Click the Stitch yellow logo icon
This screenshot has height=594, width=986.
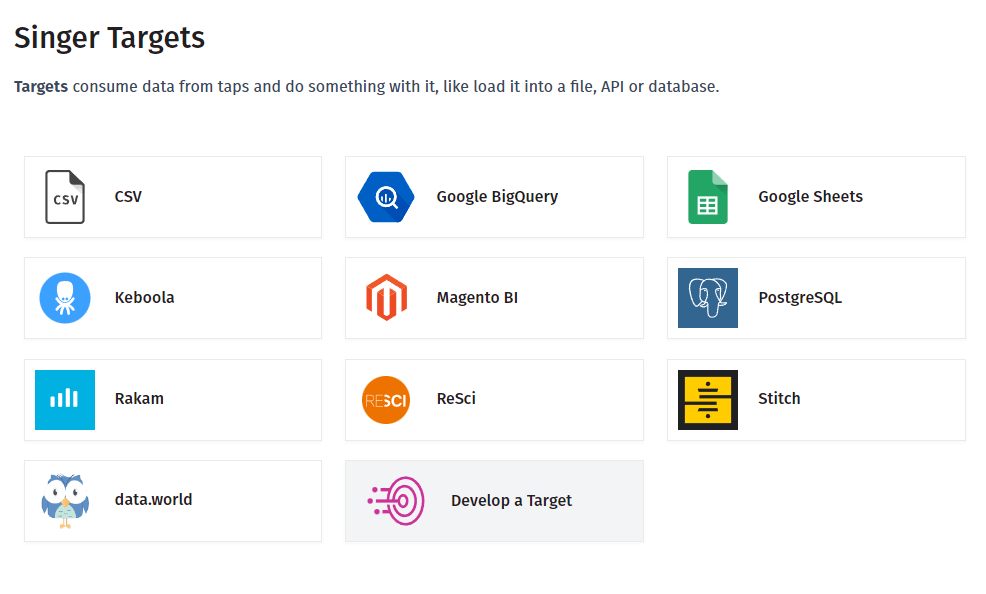(x=708, y=399)
